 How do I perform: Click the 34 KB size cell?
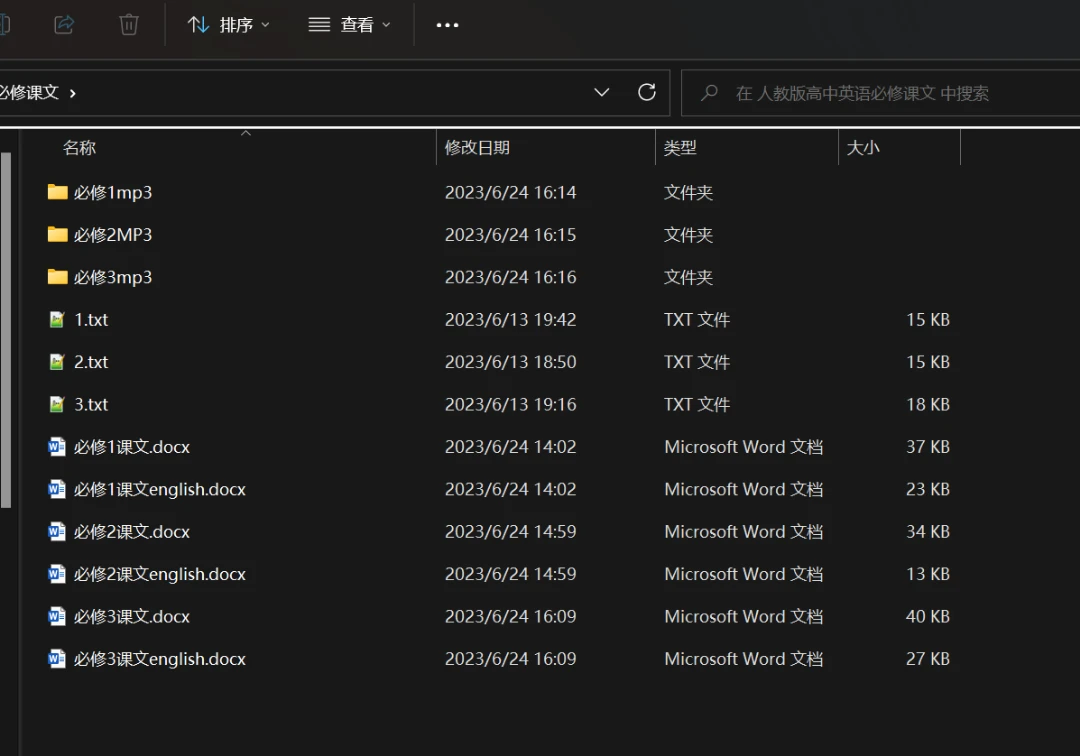pyautogui.click(x=928, y=532)
